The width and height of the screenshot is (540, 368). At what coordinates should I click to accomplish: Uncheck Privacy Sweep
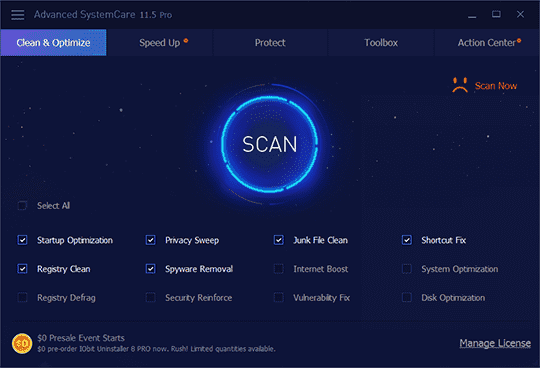point(150,240)
